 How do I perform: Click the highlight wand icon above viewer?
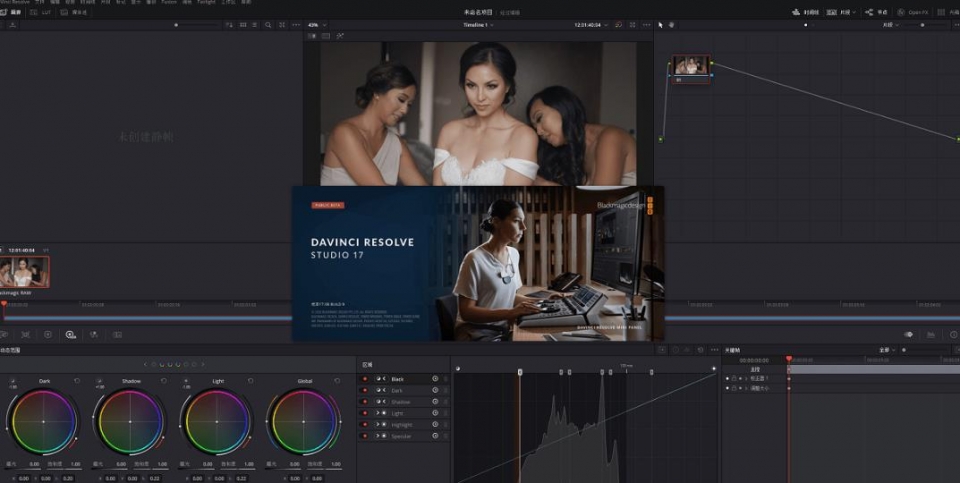coord(340,36)
